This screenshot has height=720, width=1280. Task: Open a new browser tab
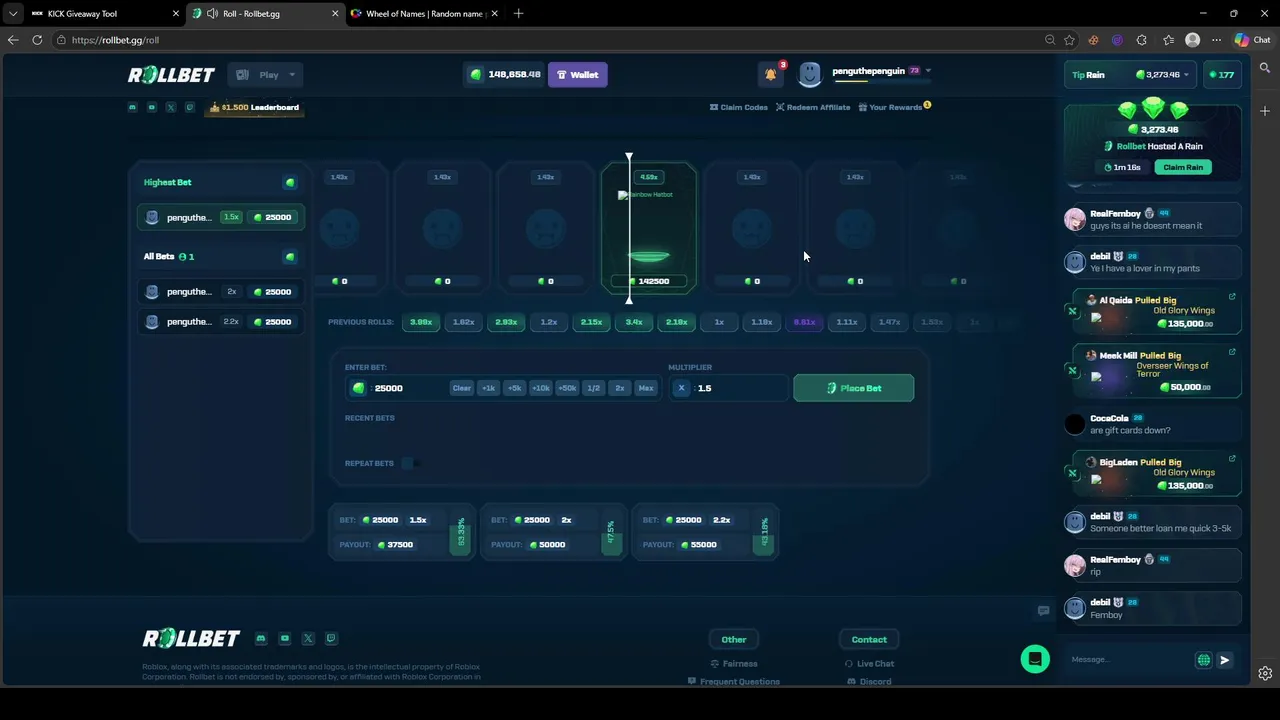click(x=518, y=14)
